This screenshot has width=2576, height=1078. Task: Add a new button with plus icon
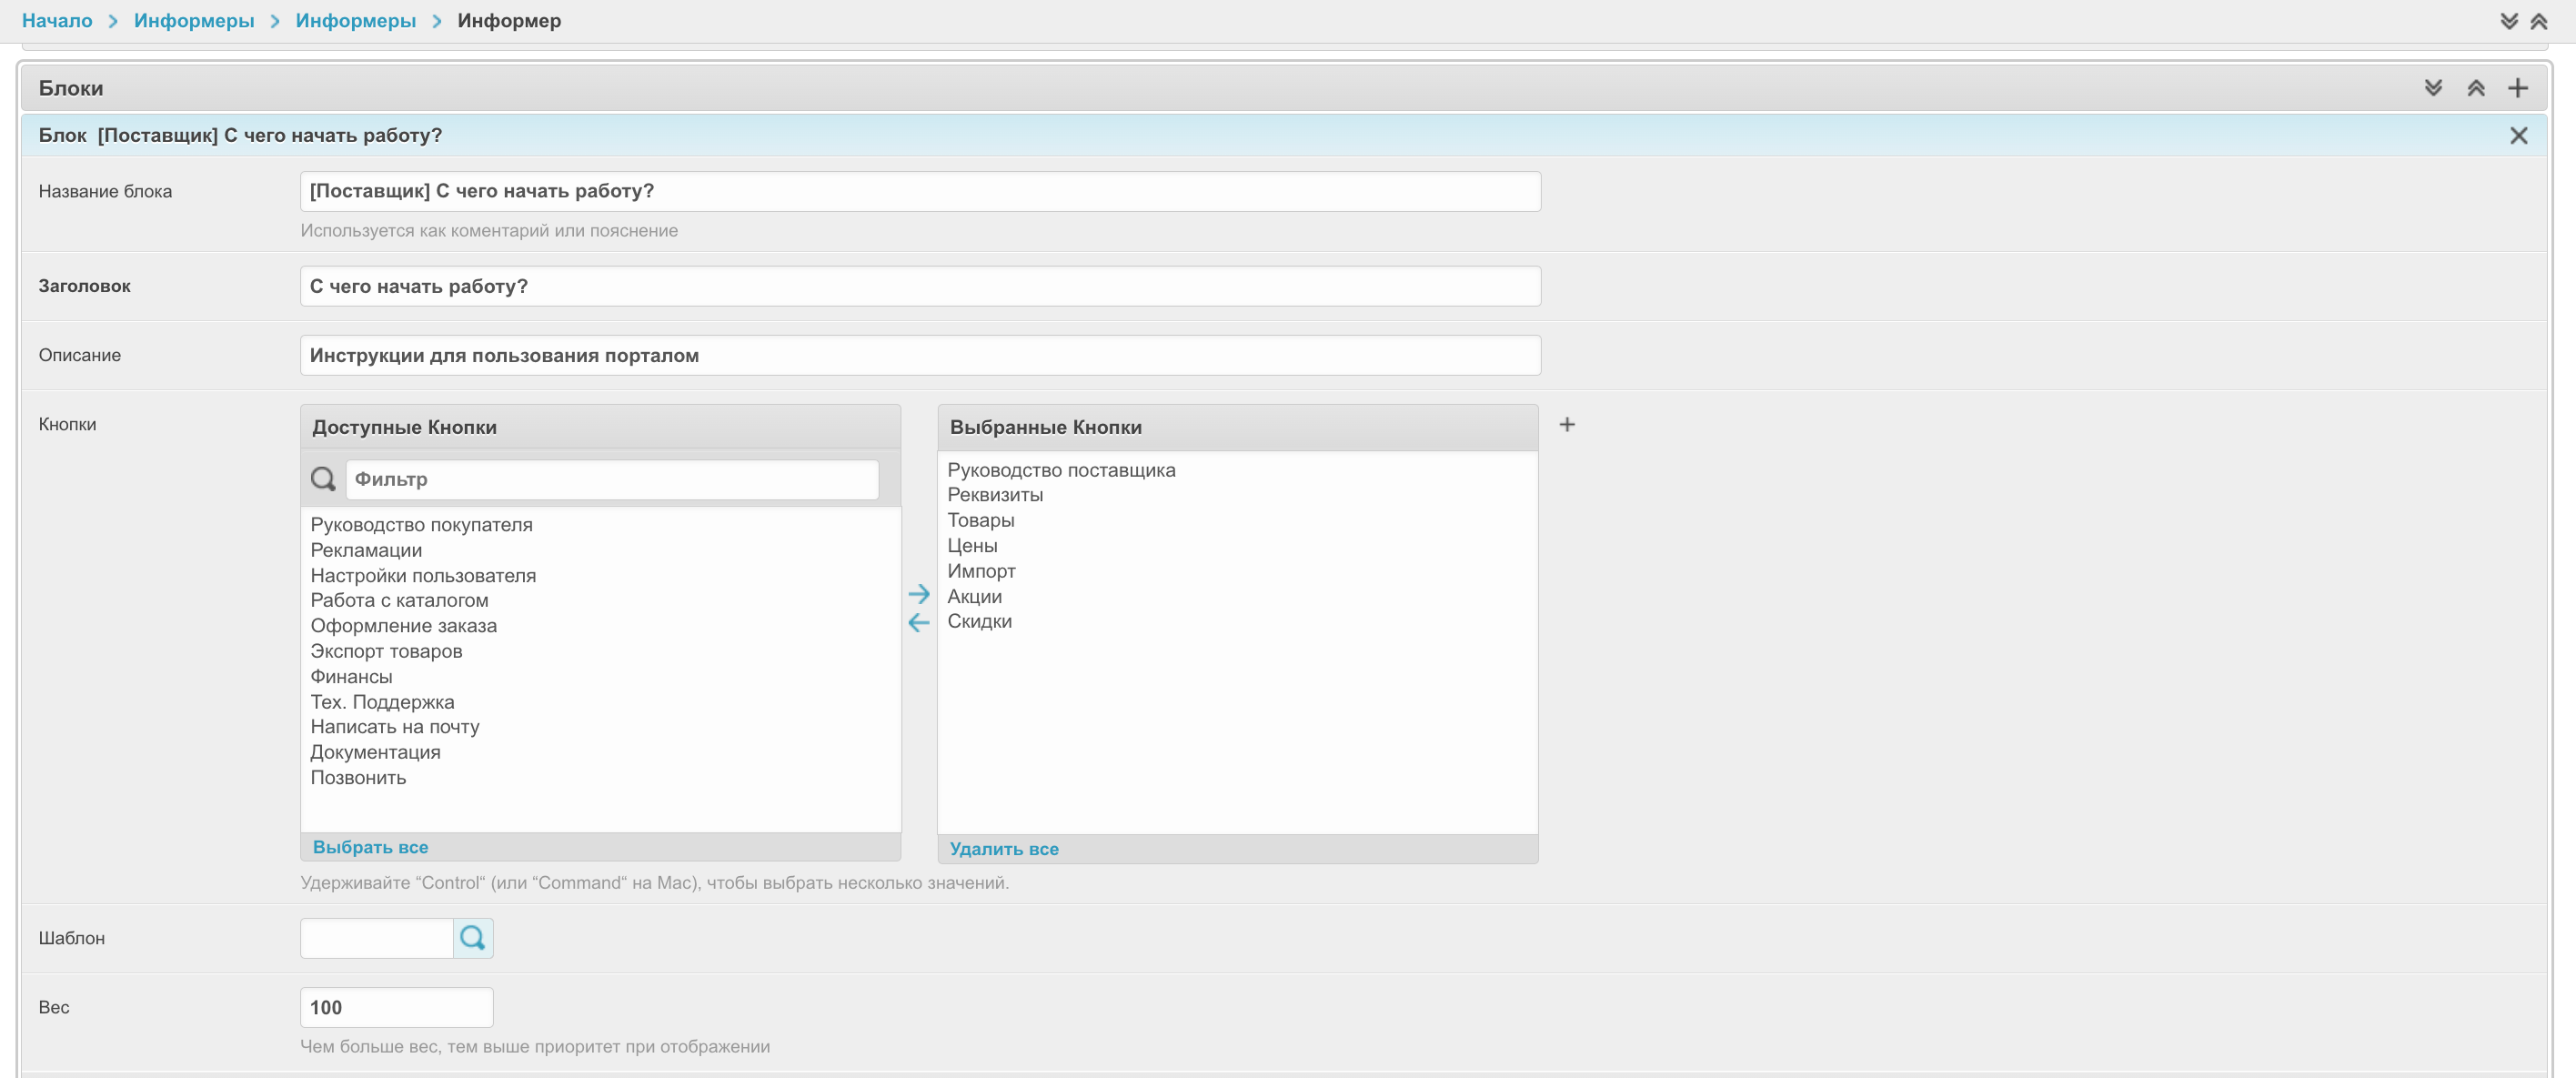[x=1566, y=425]
